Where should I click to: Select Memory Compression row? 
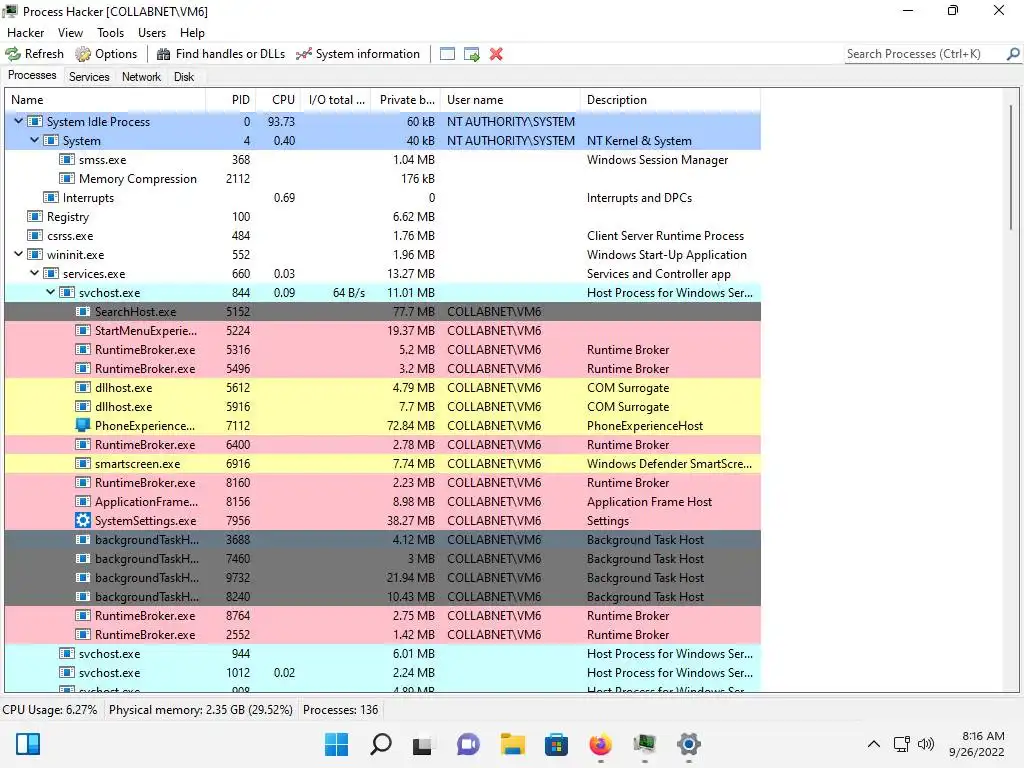pos(383,179)
